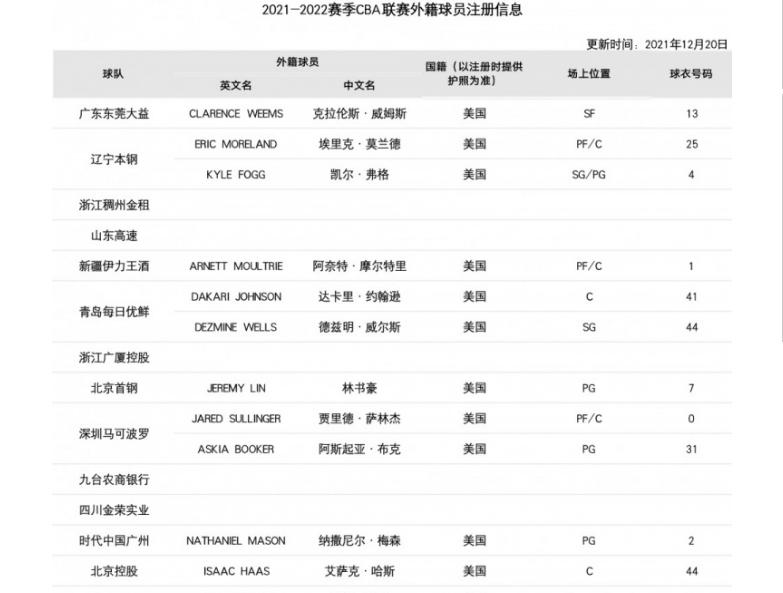Select team cell 辽宁本钢

[x=114, y=159]
